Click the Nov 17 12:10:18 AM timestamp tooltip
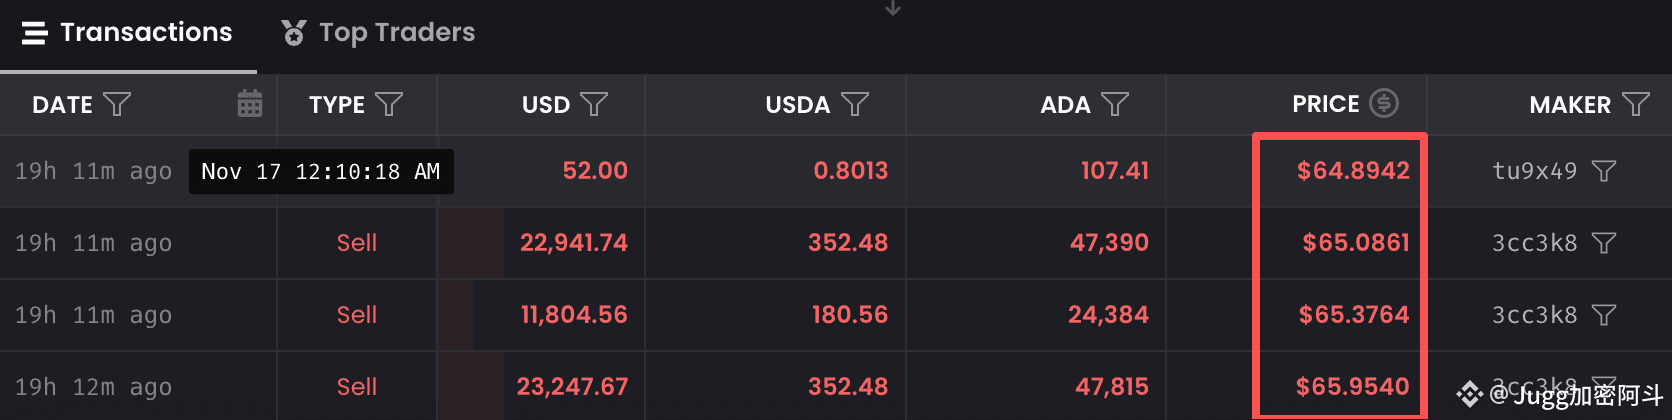This screenshot has height=420, width=1672. coord(320,172)
